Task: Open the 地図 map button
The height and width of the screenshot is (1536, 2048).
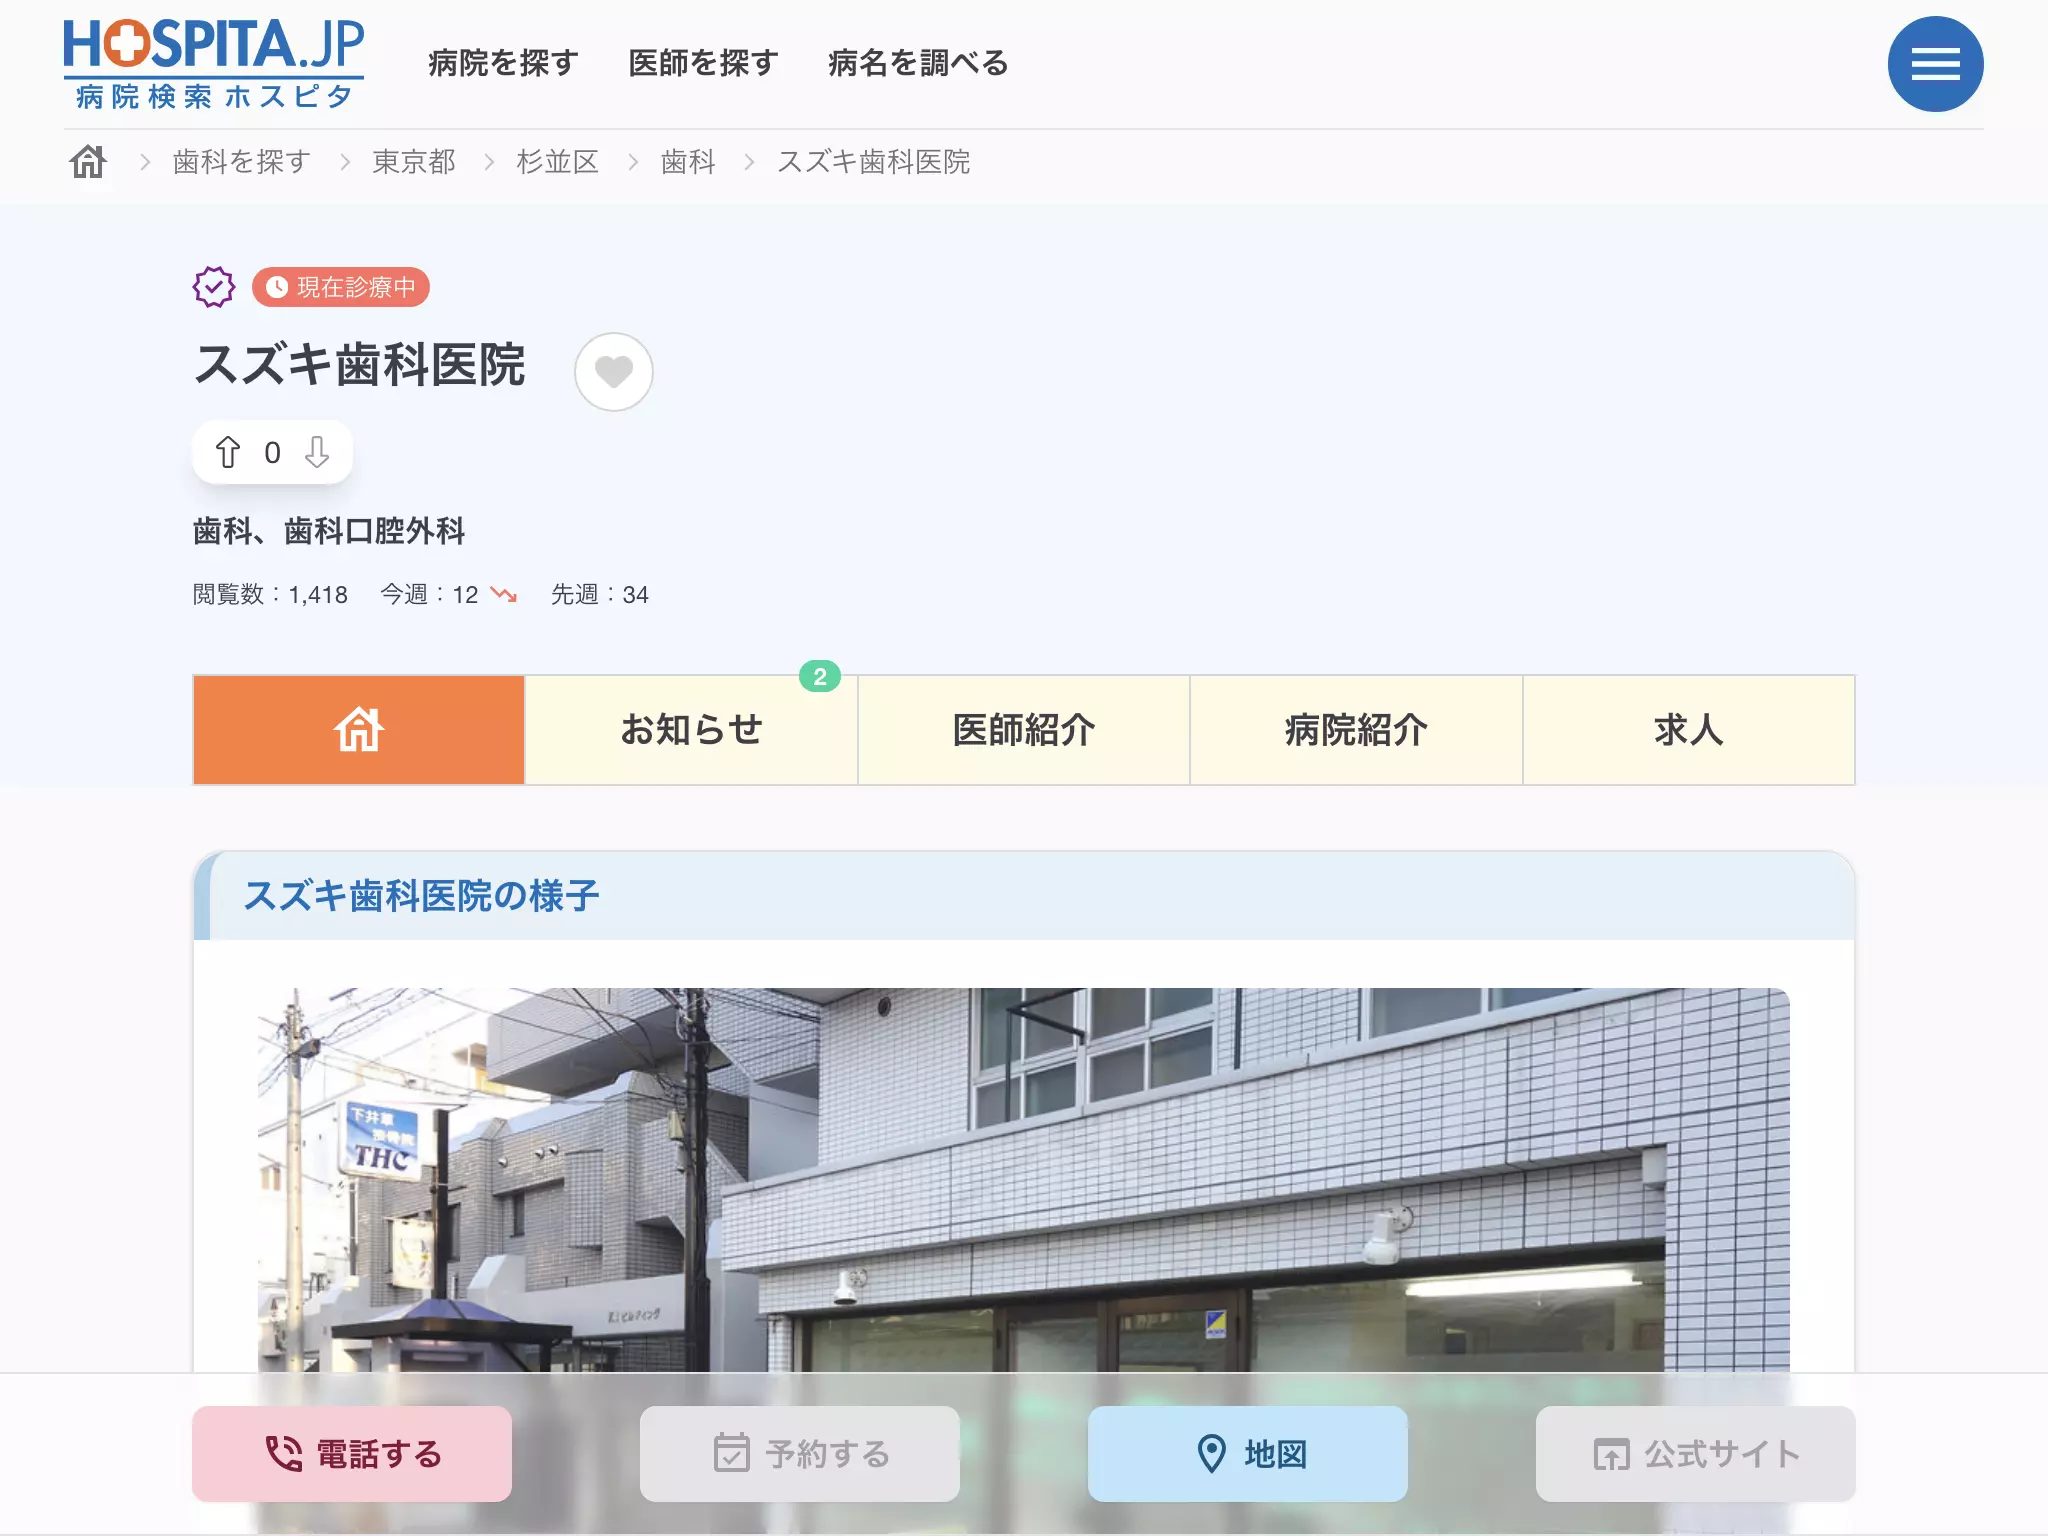Action: pos(1248,1453)
